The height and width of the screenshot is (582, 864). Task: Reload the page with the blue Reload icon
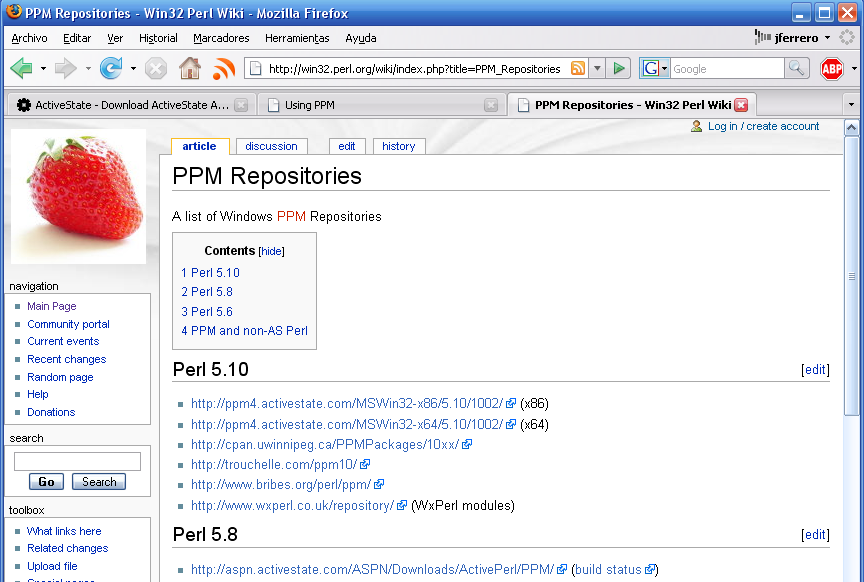[x=111, y=68]
